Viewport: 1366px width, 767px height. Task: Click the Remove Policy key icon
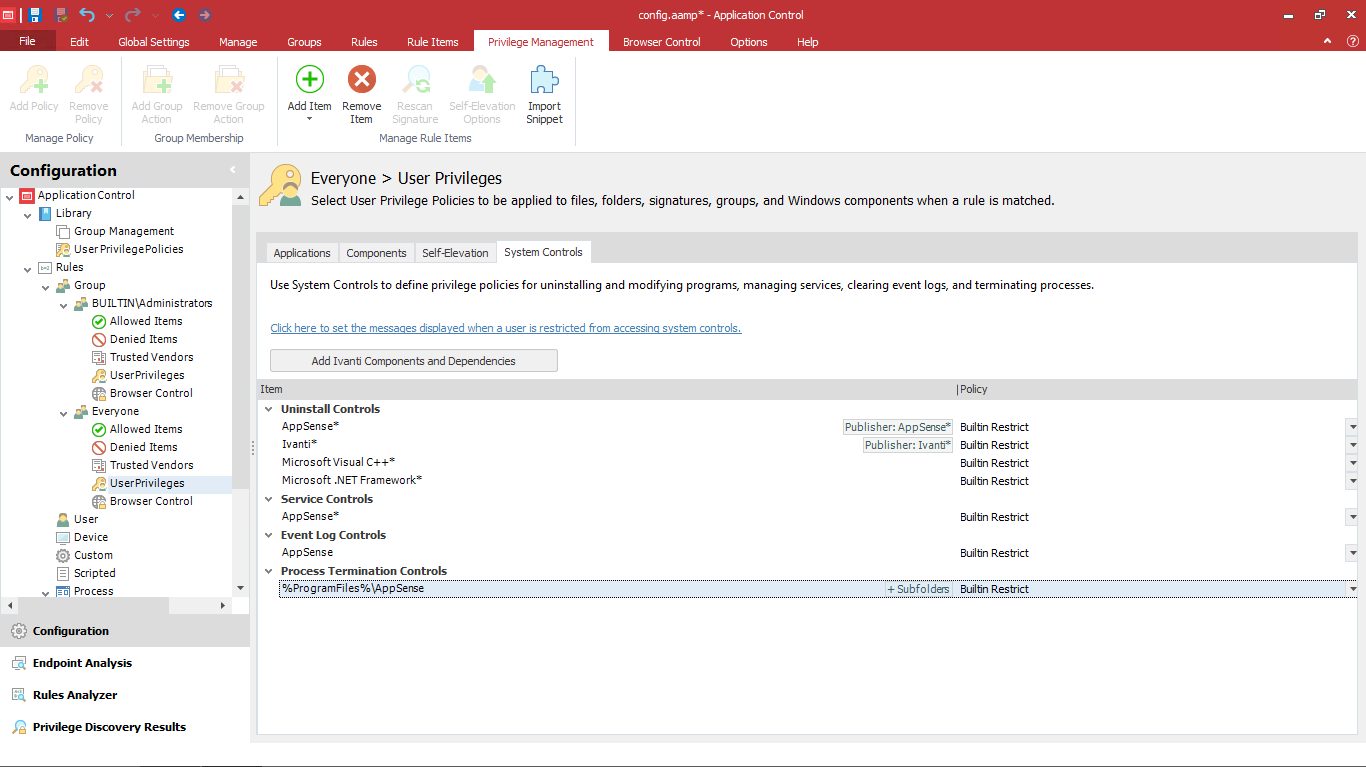click(89, 80)
